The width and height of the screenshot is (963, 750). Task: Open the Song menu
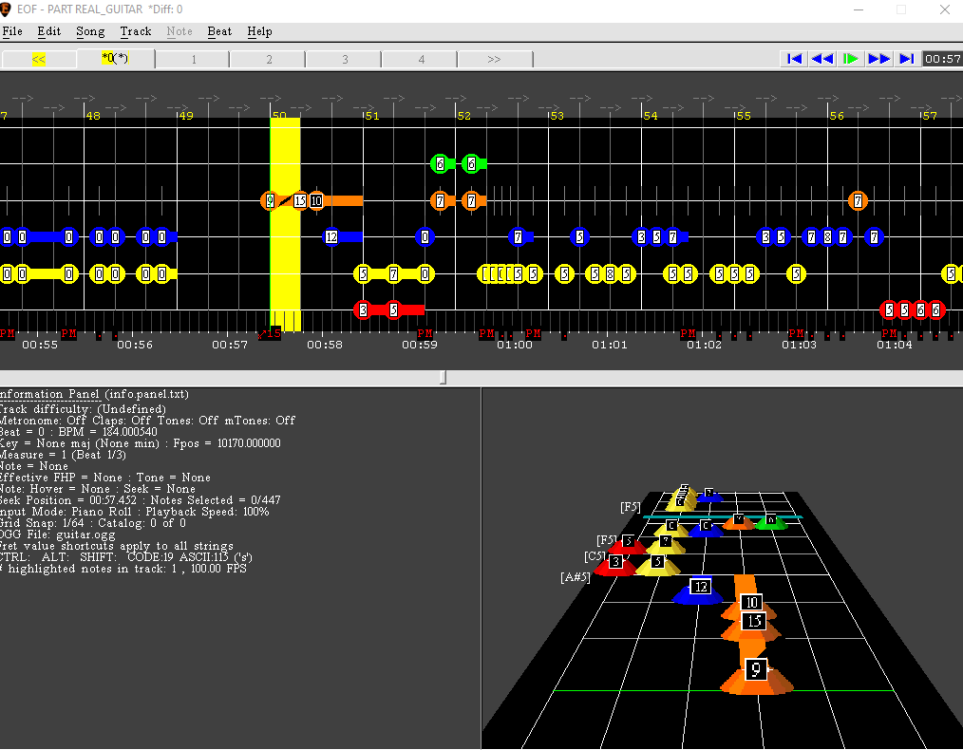point(90,31)
